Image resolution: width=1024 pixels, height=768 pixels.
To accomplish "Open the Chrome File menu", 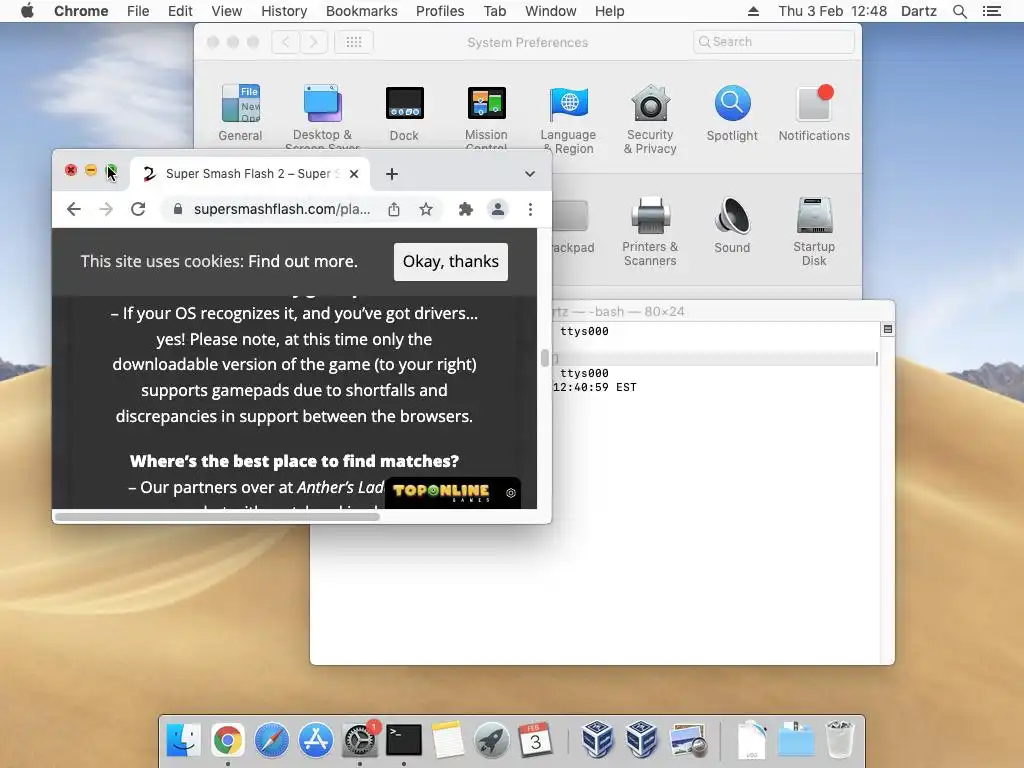I will point(138,11).
